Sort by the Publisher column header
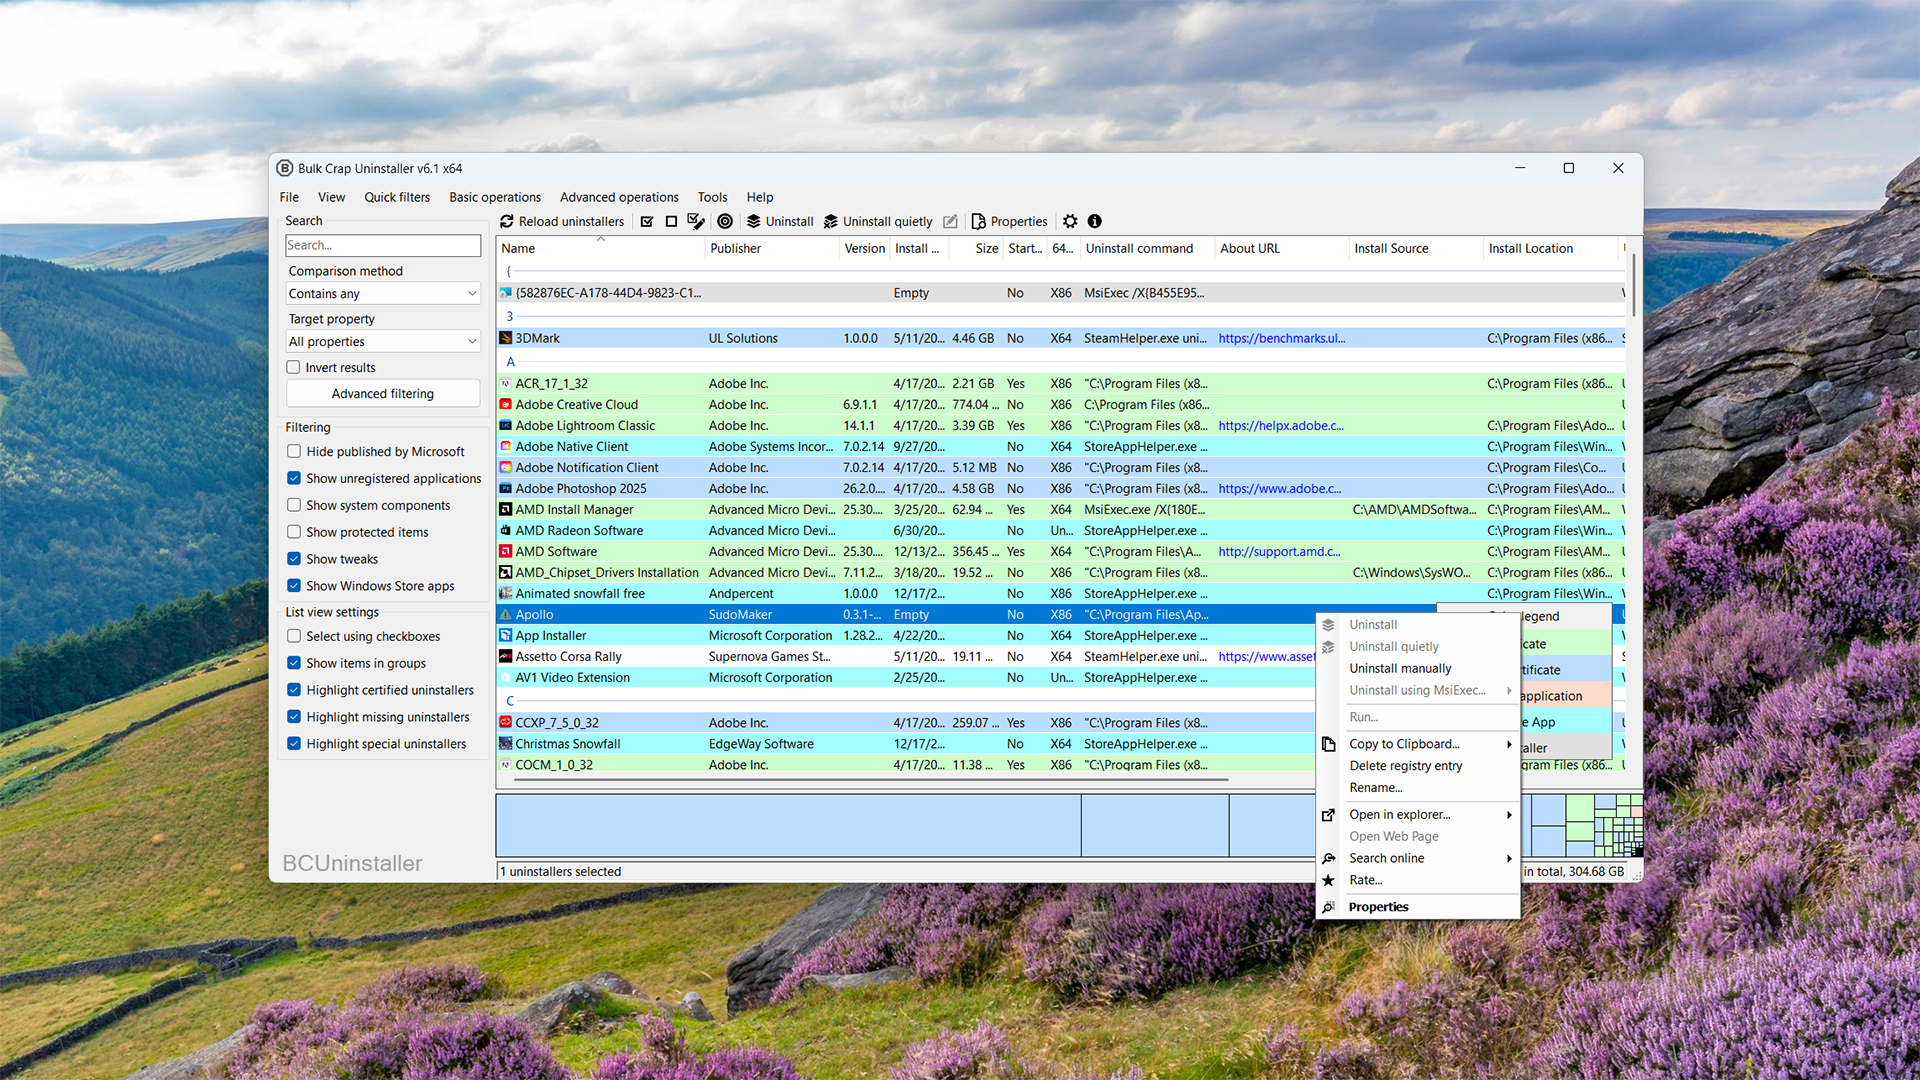Image resolution: width=1920 pixels, height=1080 pixels. 772,248
